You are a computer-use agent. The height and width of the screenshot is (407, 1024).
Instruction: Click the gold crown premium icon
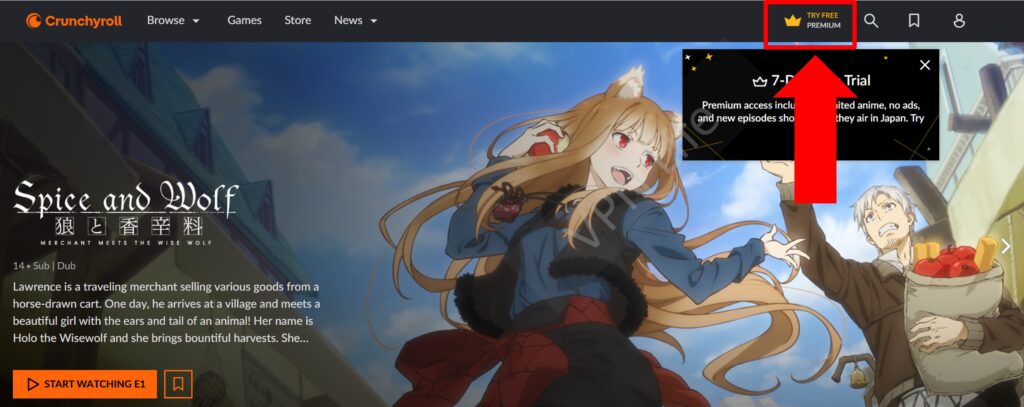coord(793,20)
